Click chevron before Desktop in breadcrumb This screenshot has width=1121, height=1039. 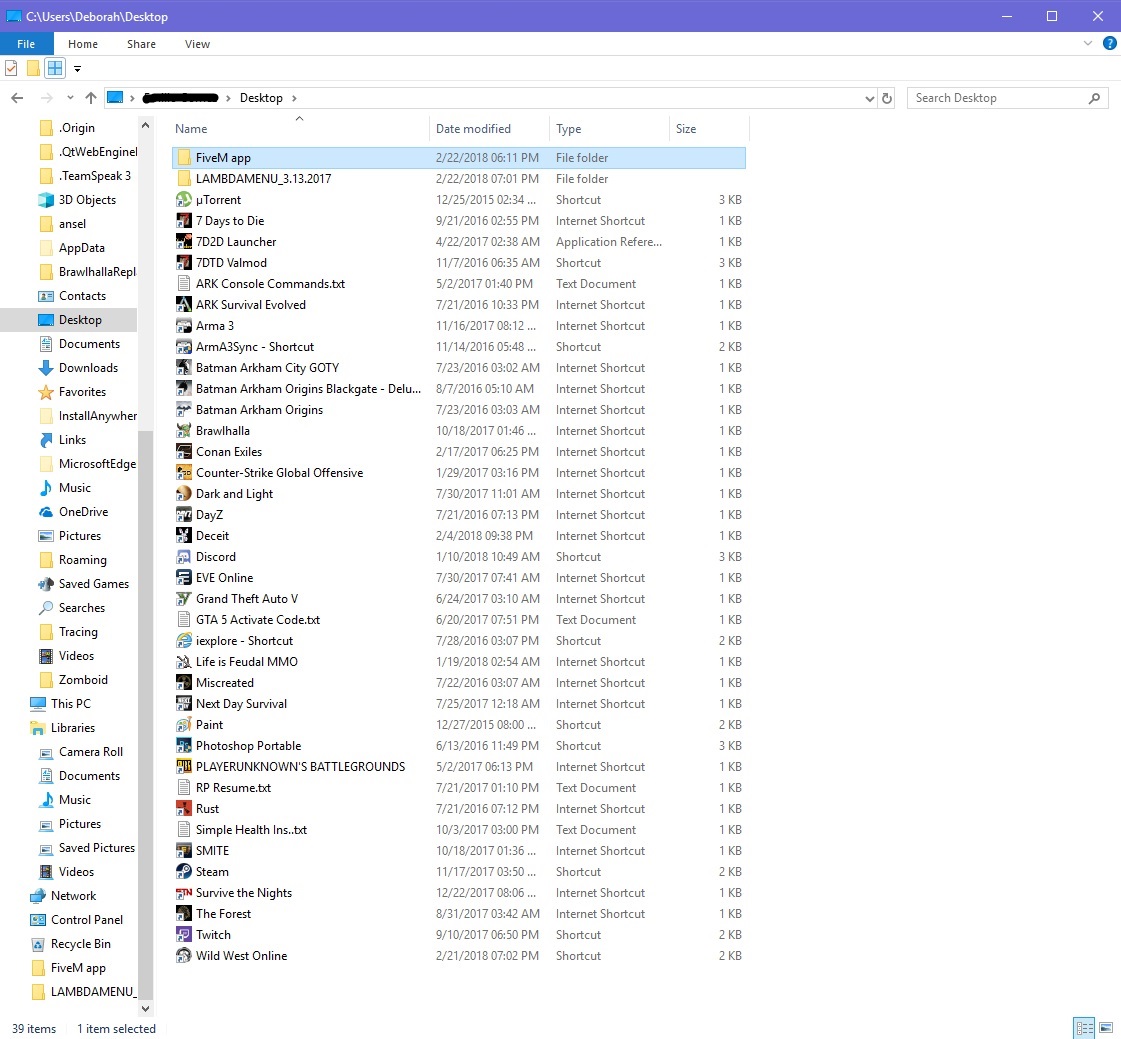(228, 98)
